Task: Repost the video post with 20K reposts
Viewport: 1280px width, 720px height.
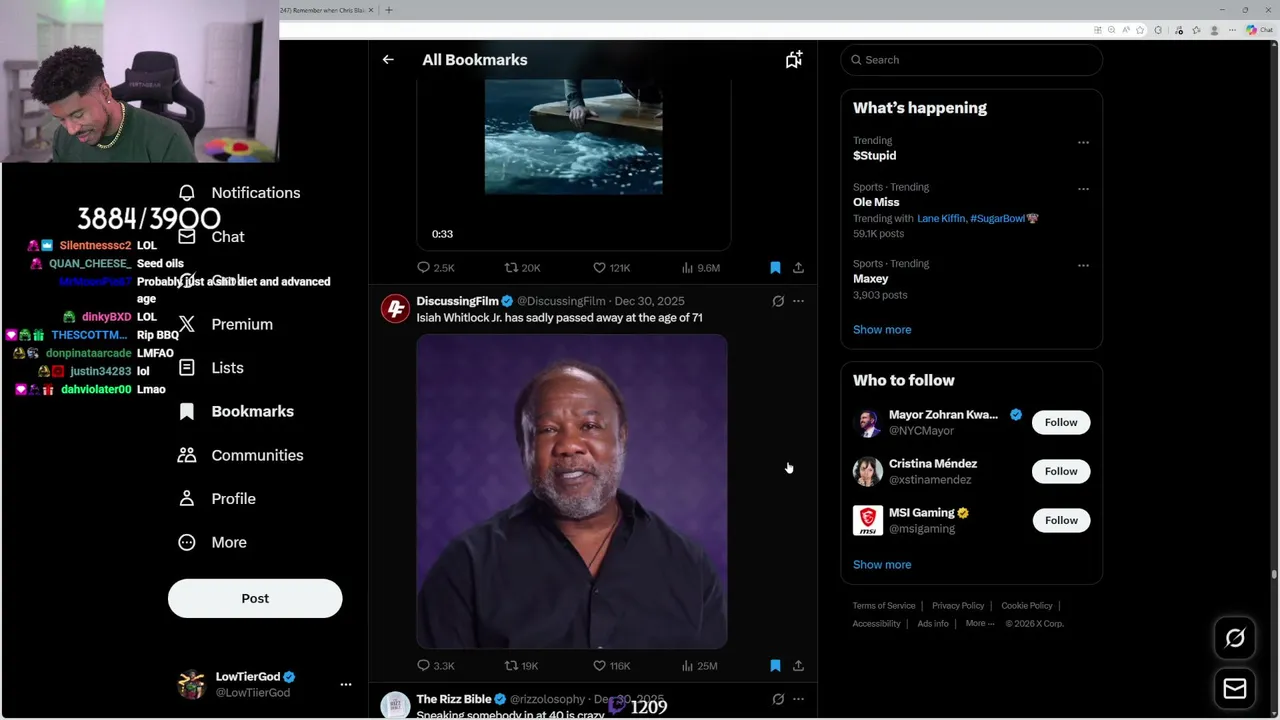Action: click(523, 268)
